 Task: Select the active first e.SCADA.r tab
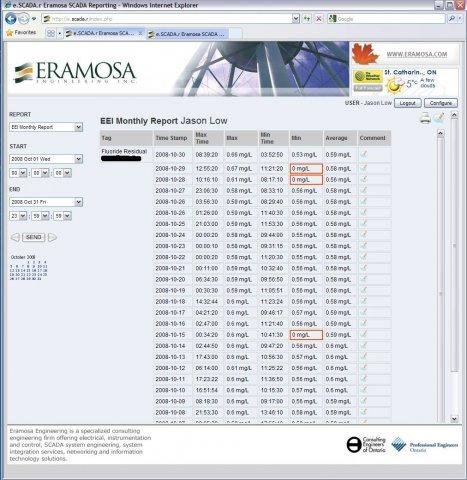tap(105, 33)
